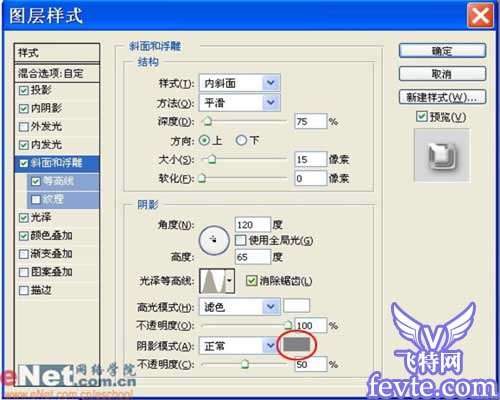Click the 新建样式 button

point(442,97)
